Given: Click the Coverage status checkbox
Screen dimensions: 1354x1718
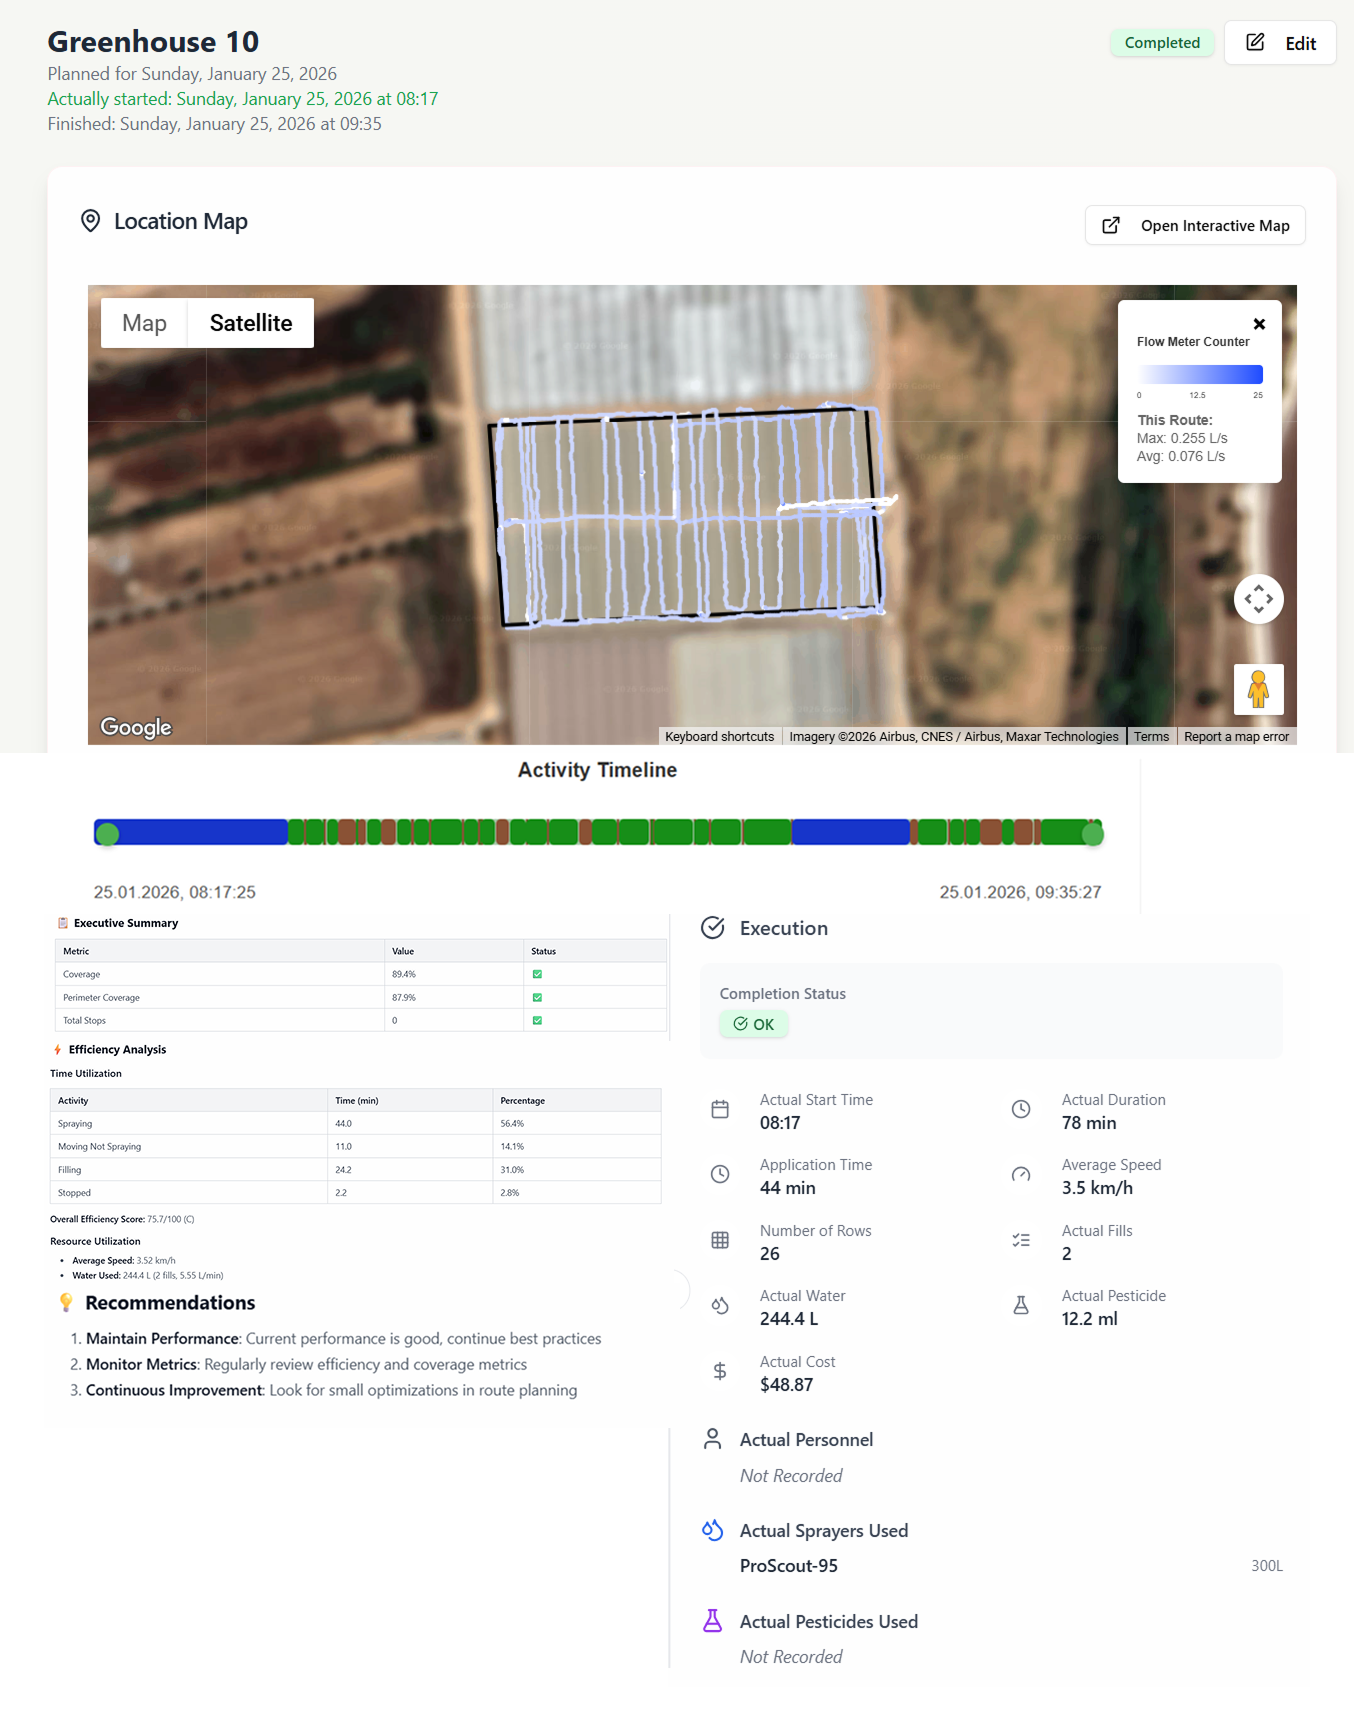Looking at the screenshot, I should pyautogui.click(x=537, y=974).
